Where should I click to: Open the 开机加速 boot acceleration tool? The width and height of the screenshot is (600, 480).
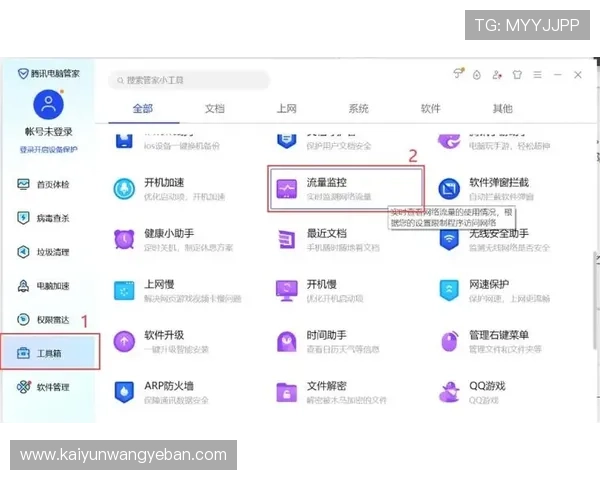pyautogui.click(x=169, y=189)
